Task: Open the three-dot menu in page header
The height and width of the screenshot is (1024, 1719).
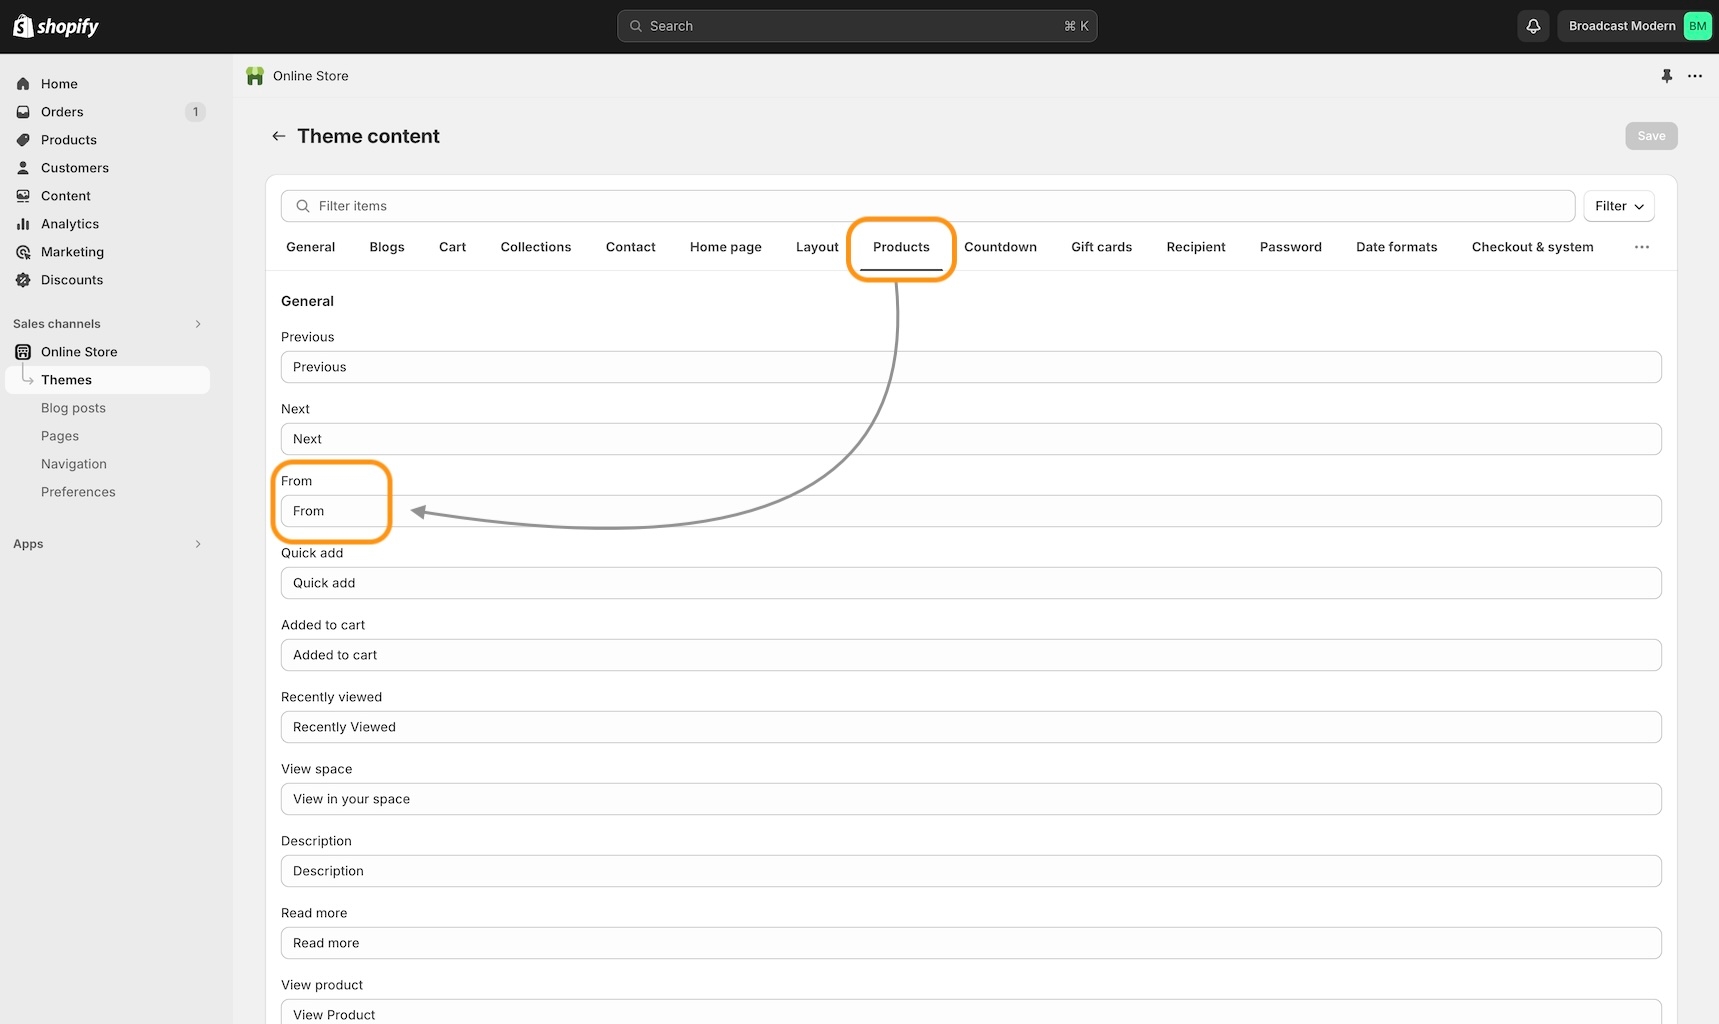Action: [1695, 76]
